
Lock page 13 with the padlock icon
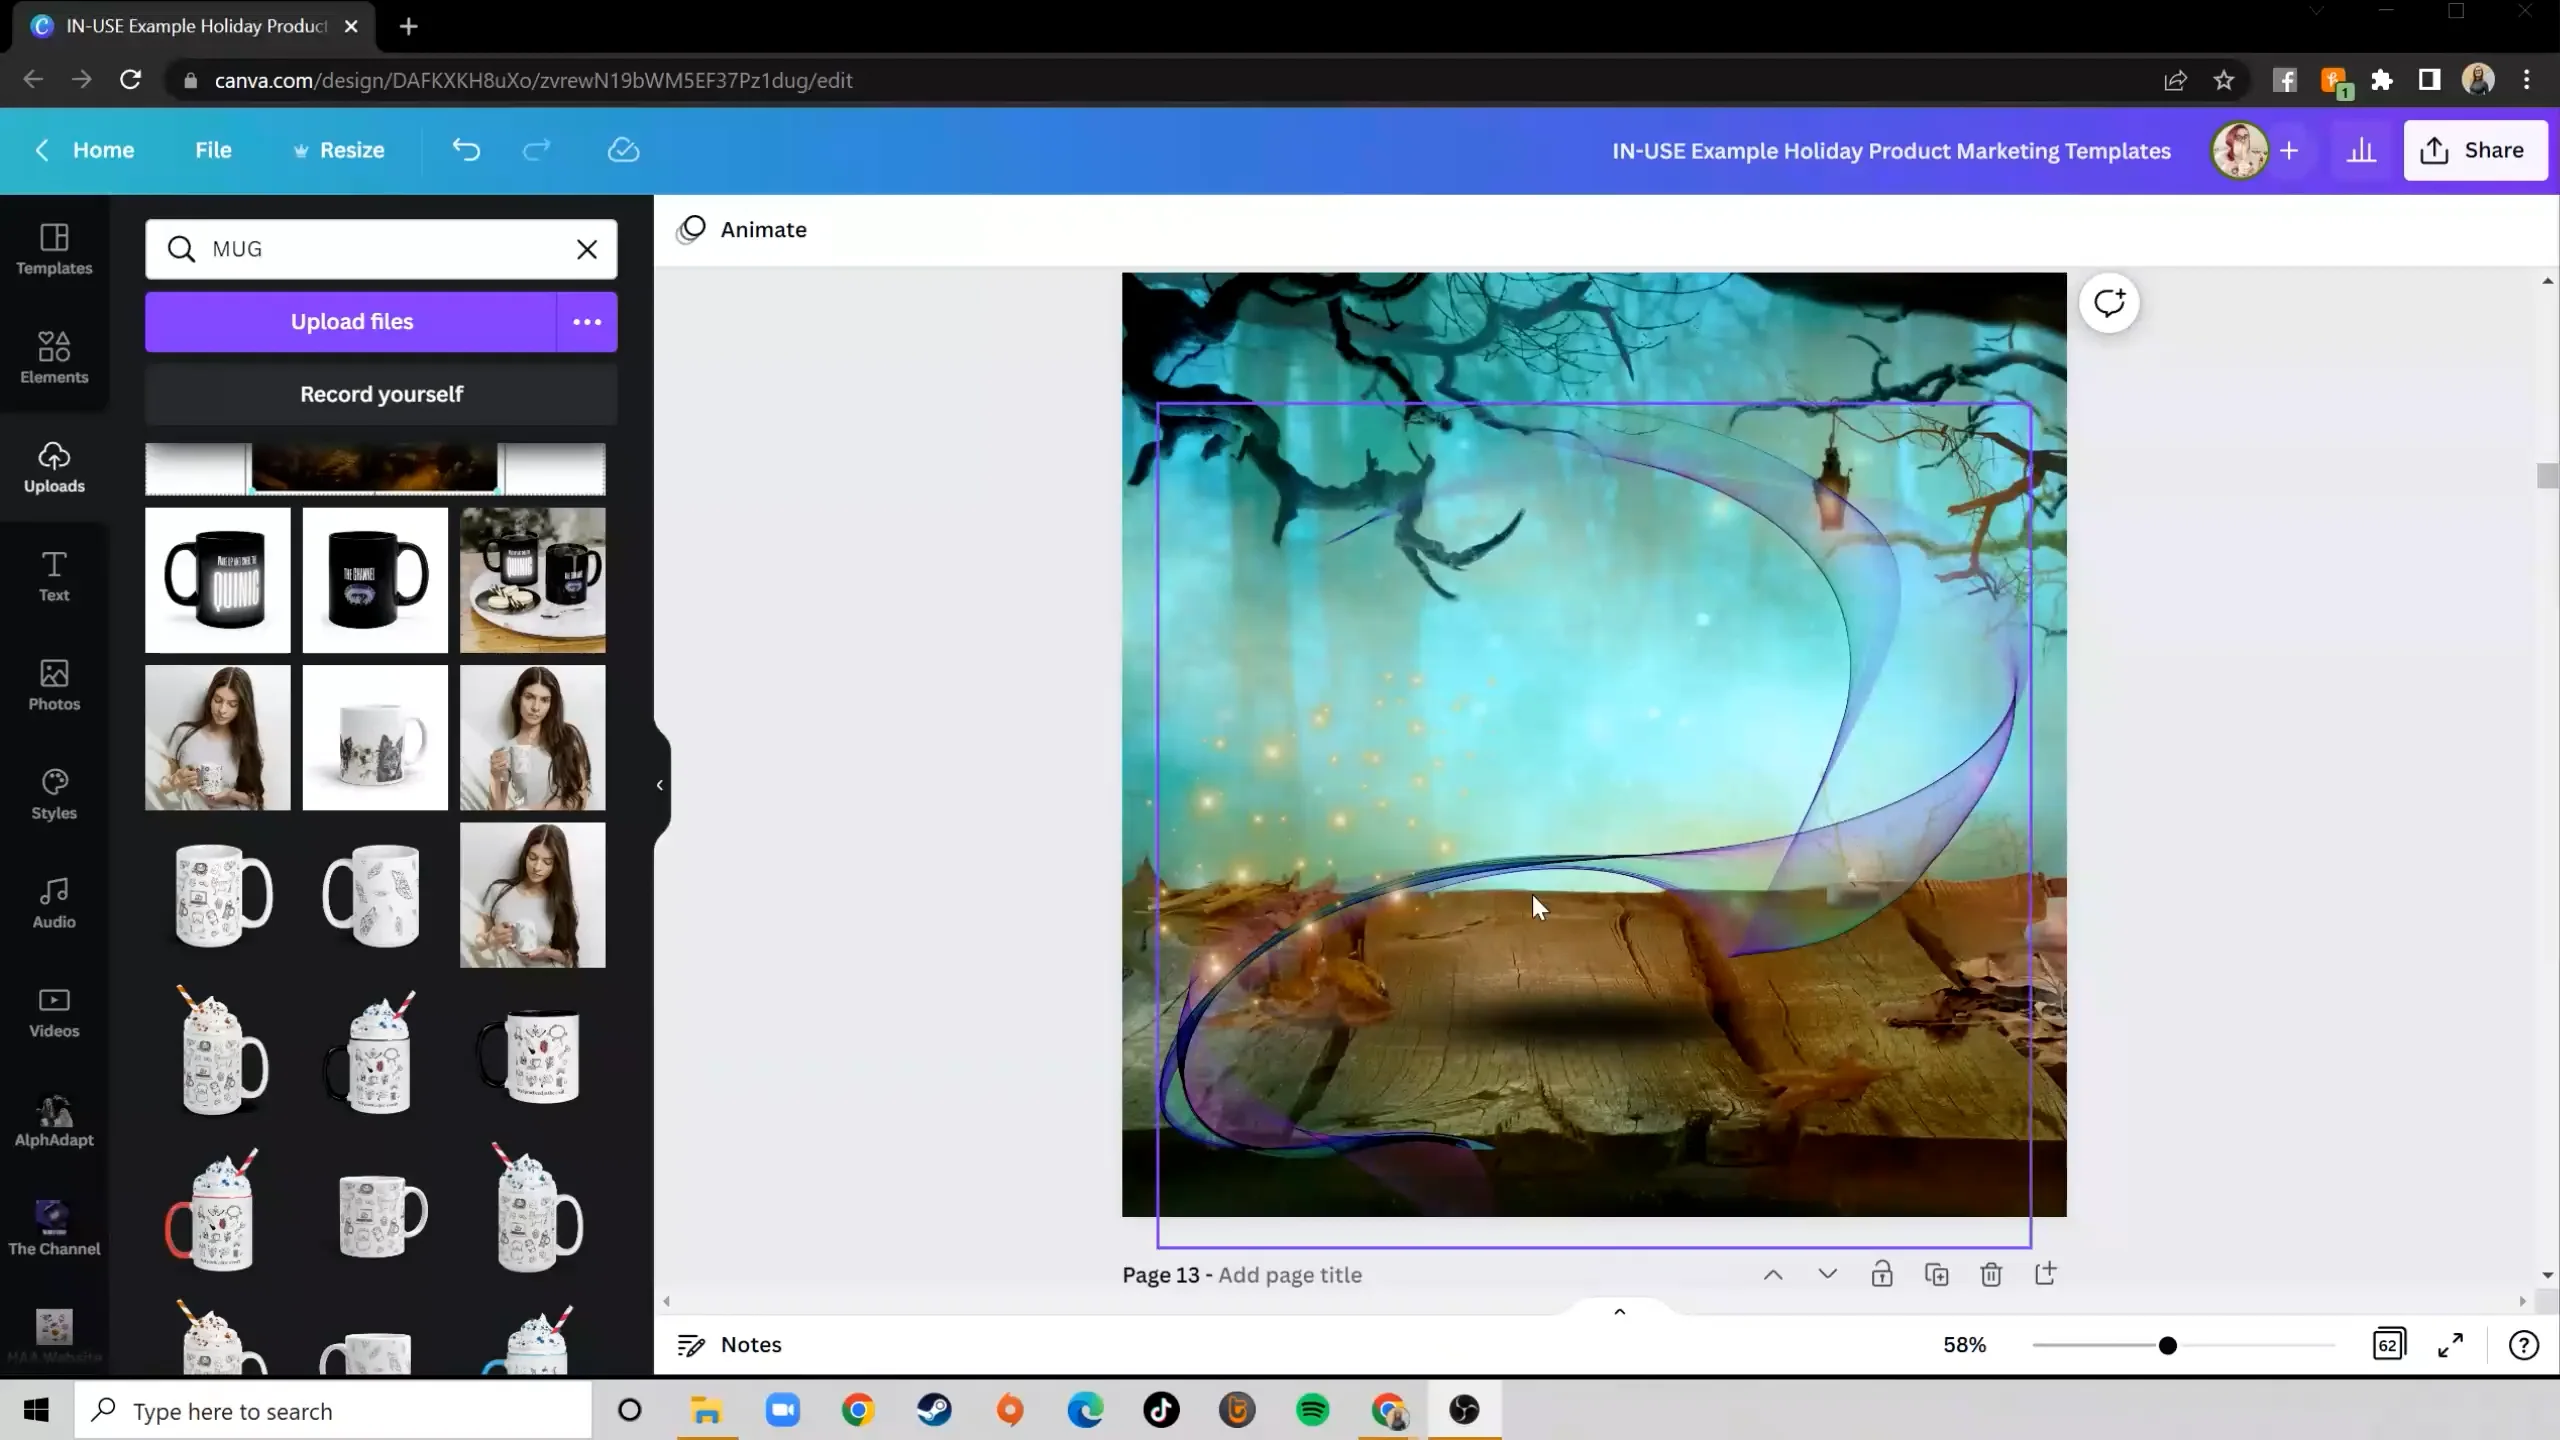point(1882,1274)
